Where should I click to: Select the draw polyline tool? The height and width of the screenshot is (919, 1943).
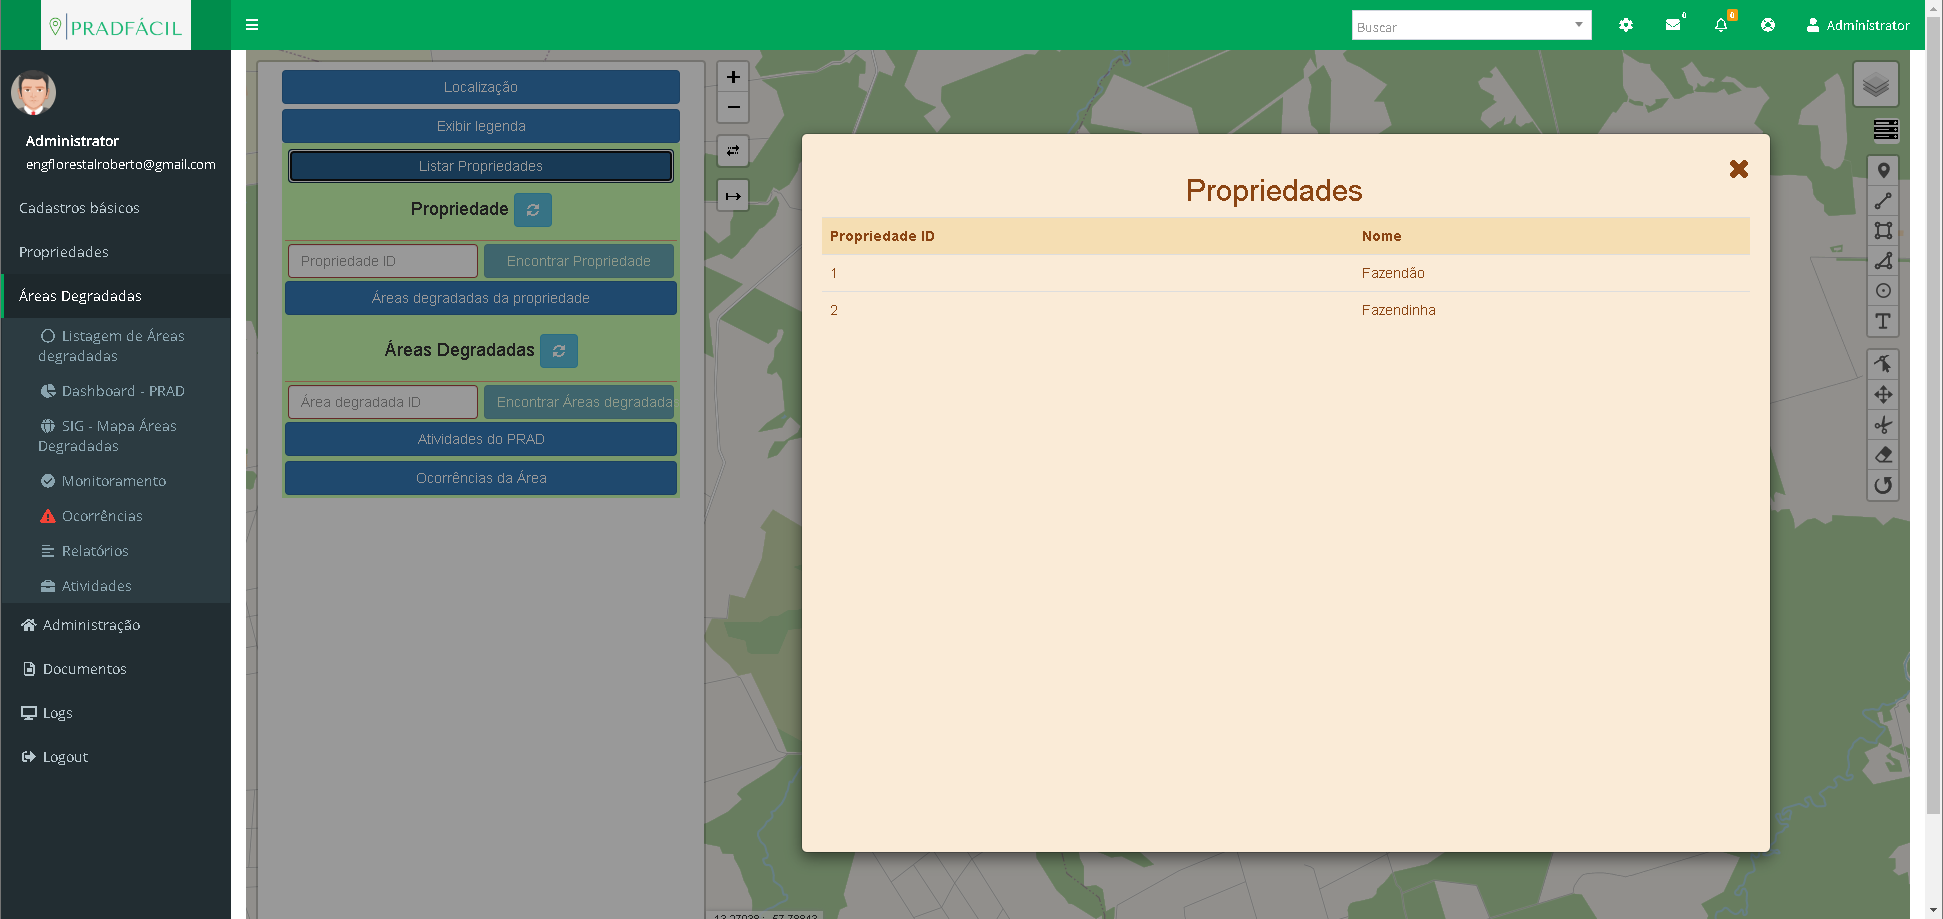click(x=1883, y=201)
